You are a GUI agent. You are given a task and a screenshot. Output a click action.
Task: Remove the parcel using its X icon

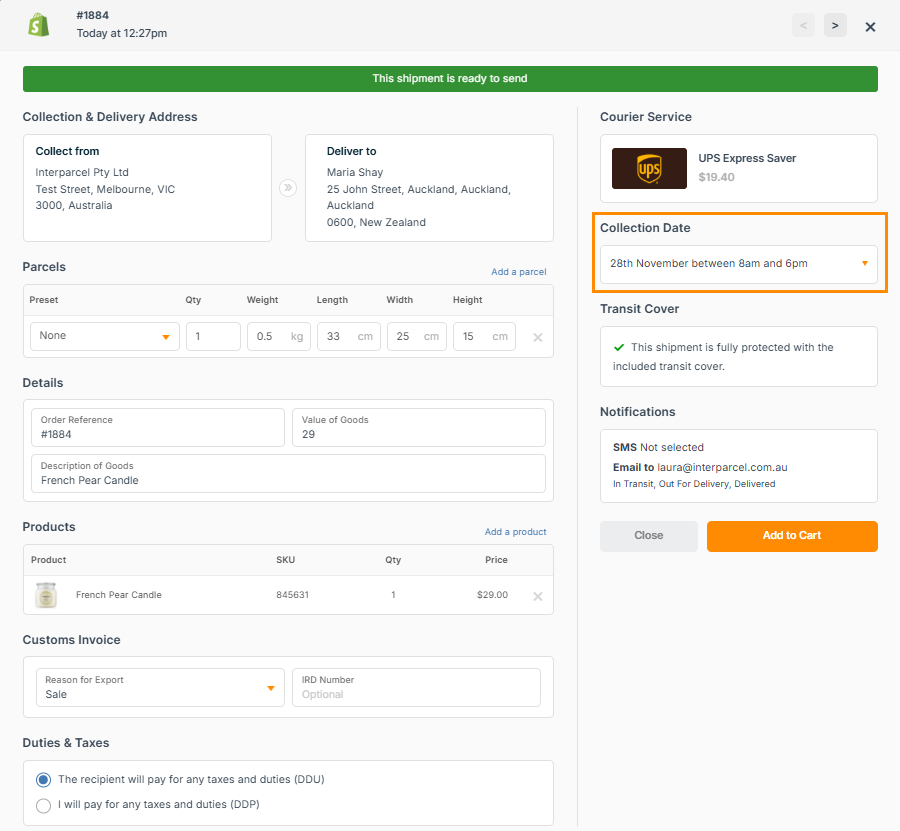pyautogui.click(x=536, y=337)
